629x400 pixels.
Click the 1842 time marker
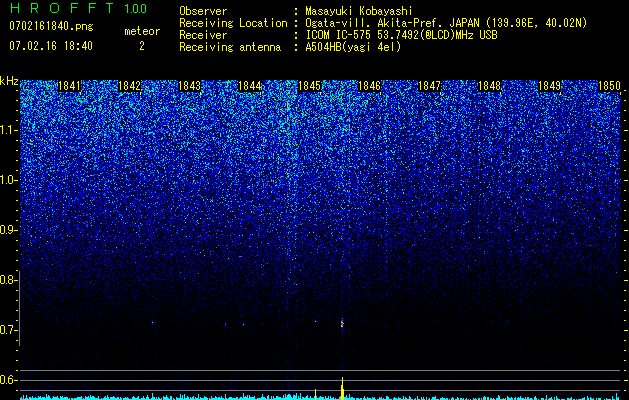tap(130, 86)
